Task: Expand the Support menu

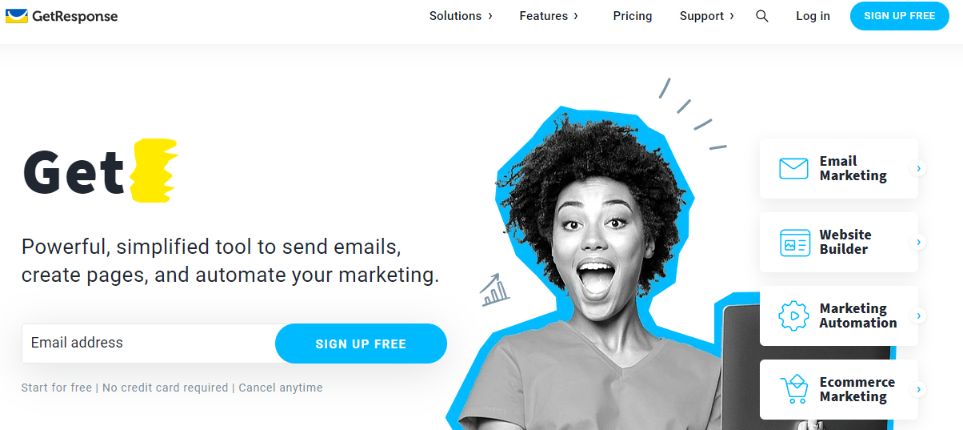Action: click(x=706, y=16)
